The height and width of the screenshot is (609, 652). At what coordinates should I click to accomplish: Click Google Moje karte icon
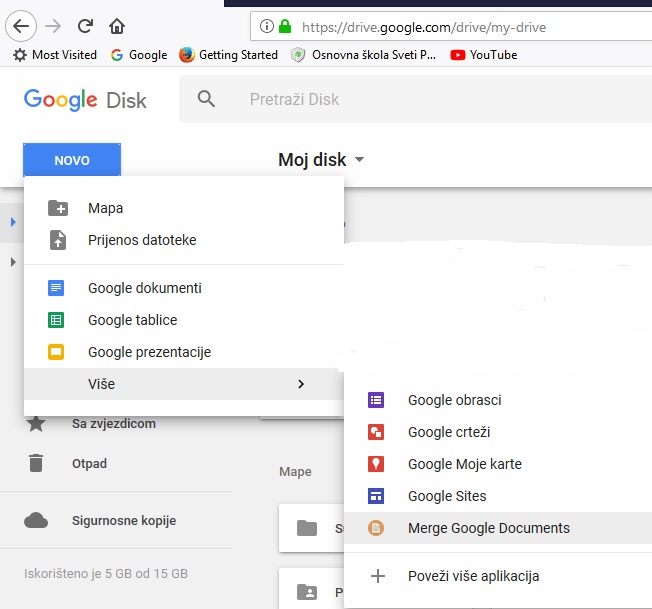[376, 464]
